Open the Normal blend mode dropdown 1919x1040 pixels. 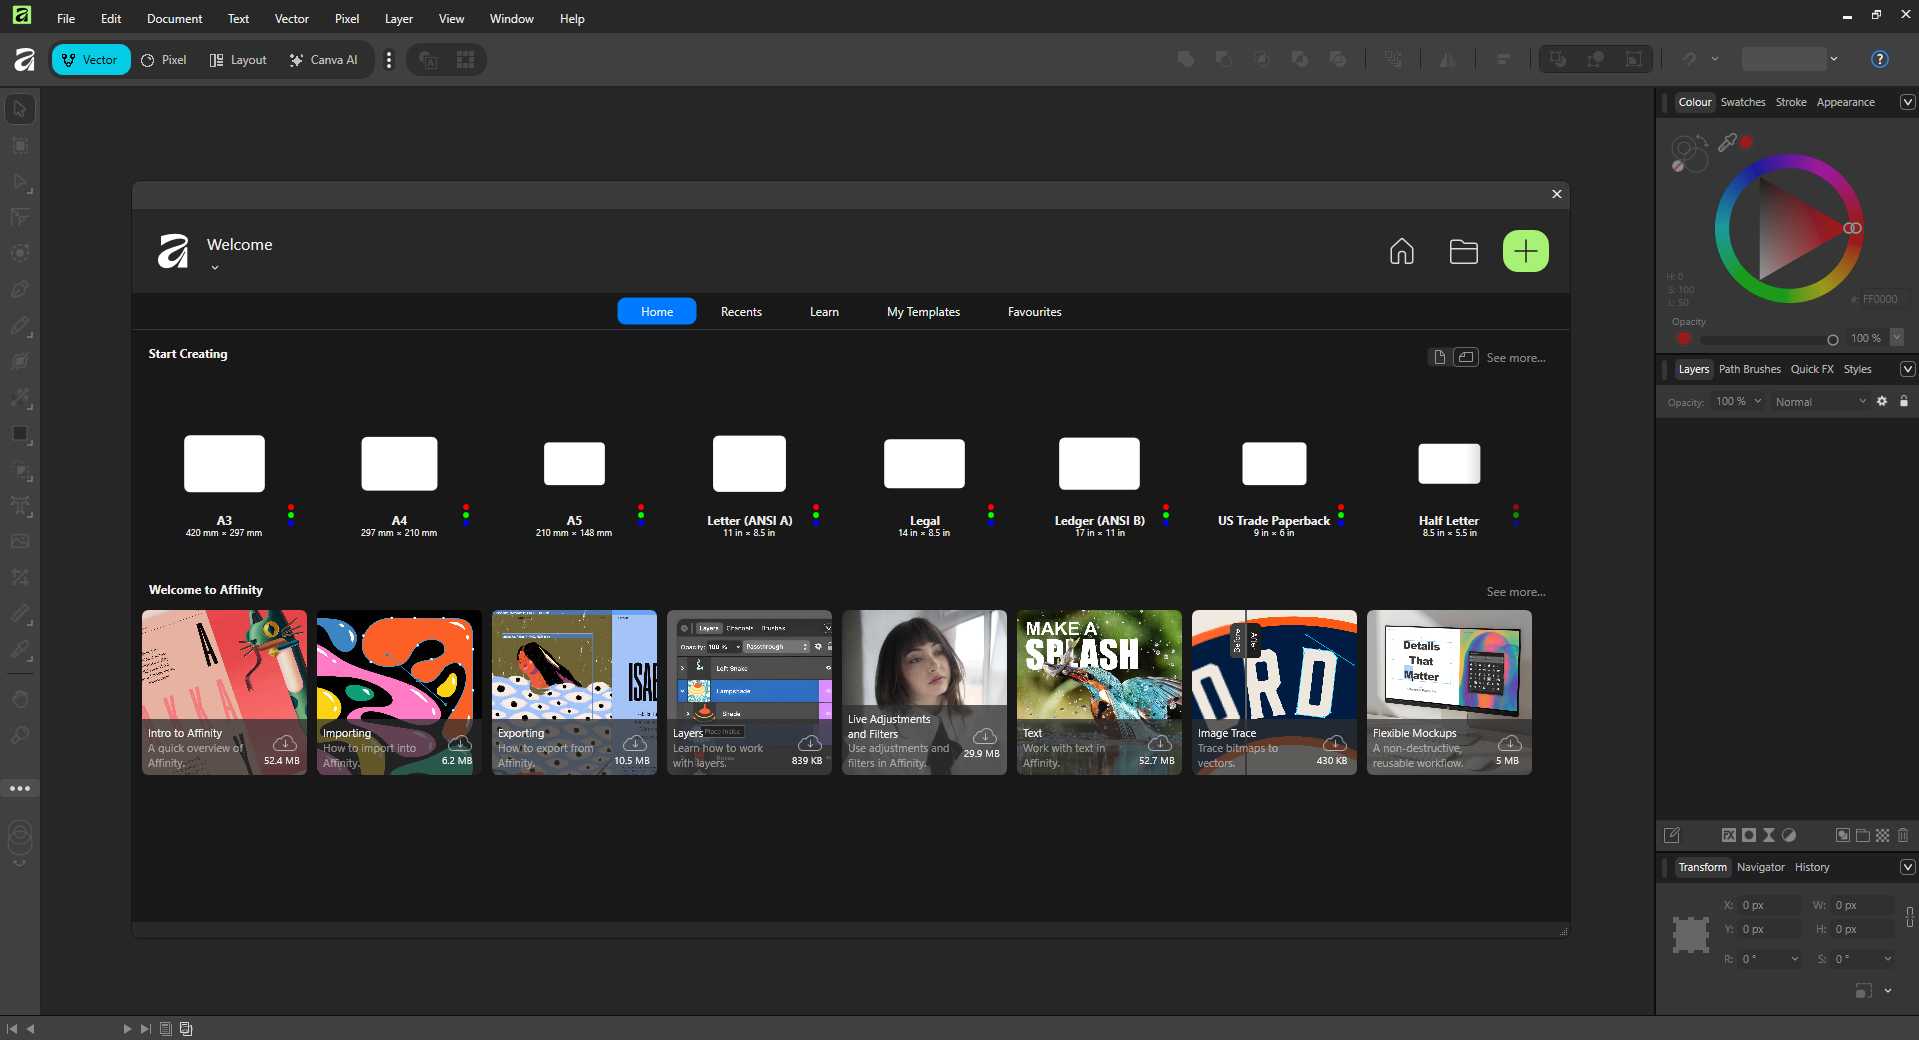[x=1821, y=402]
